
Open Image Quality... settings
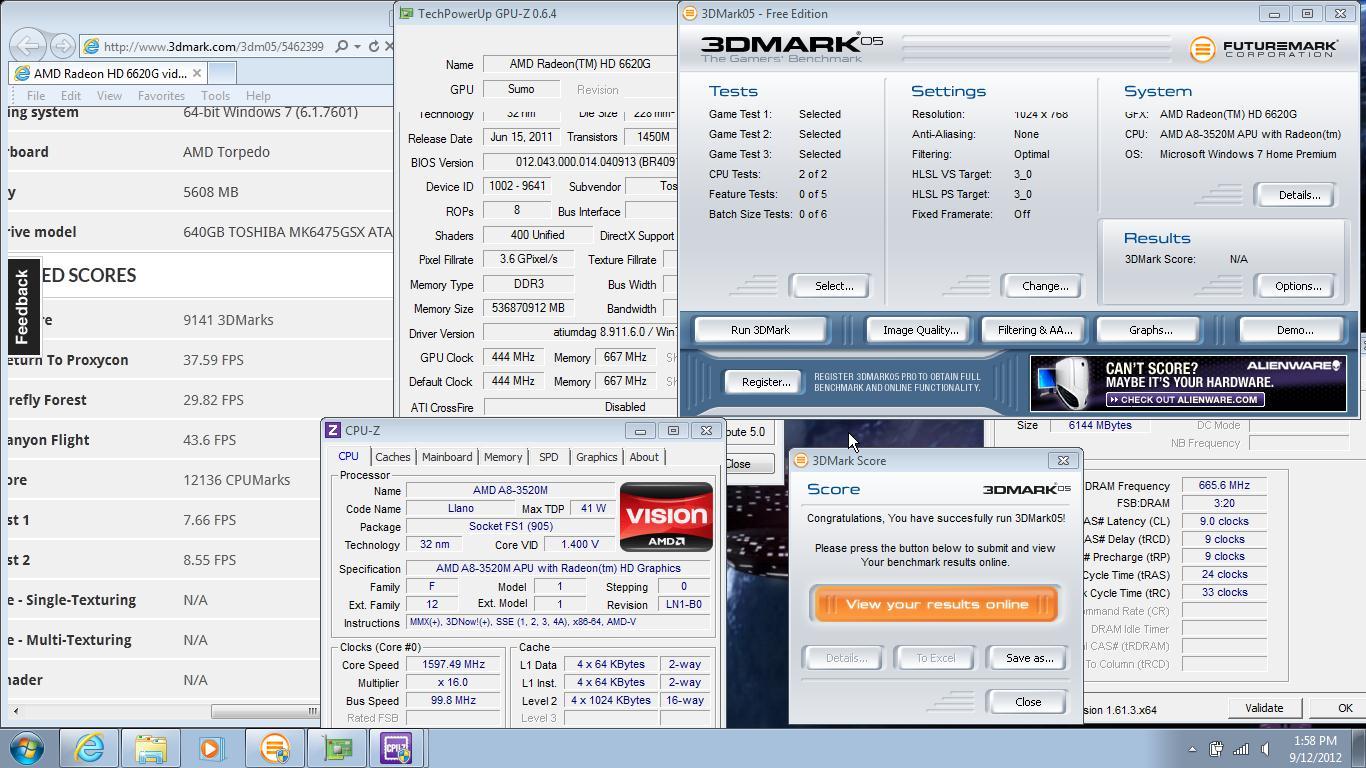click(920, 330)
